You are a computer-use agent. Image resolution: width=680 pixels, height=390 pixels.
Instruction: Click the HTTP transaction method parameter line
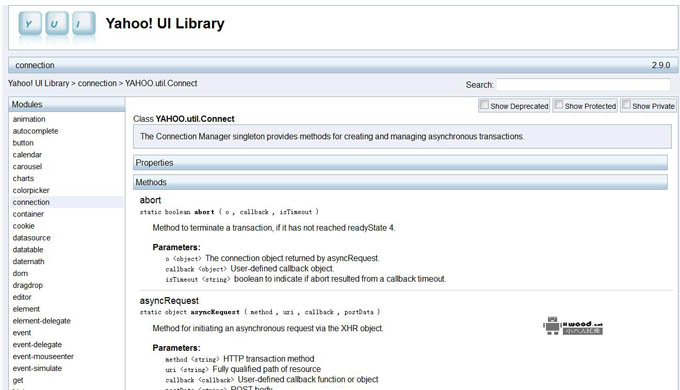(240, 359)
